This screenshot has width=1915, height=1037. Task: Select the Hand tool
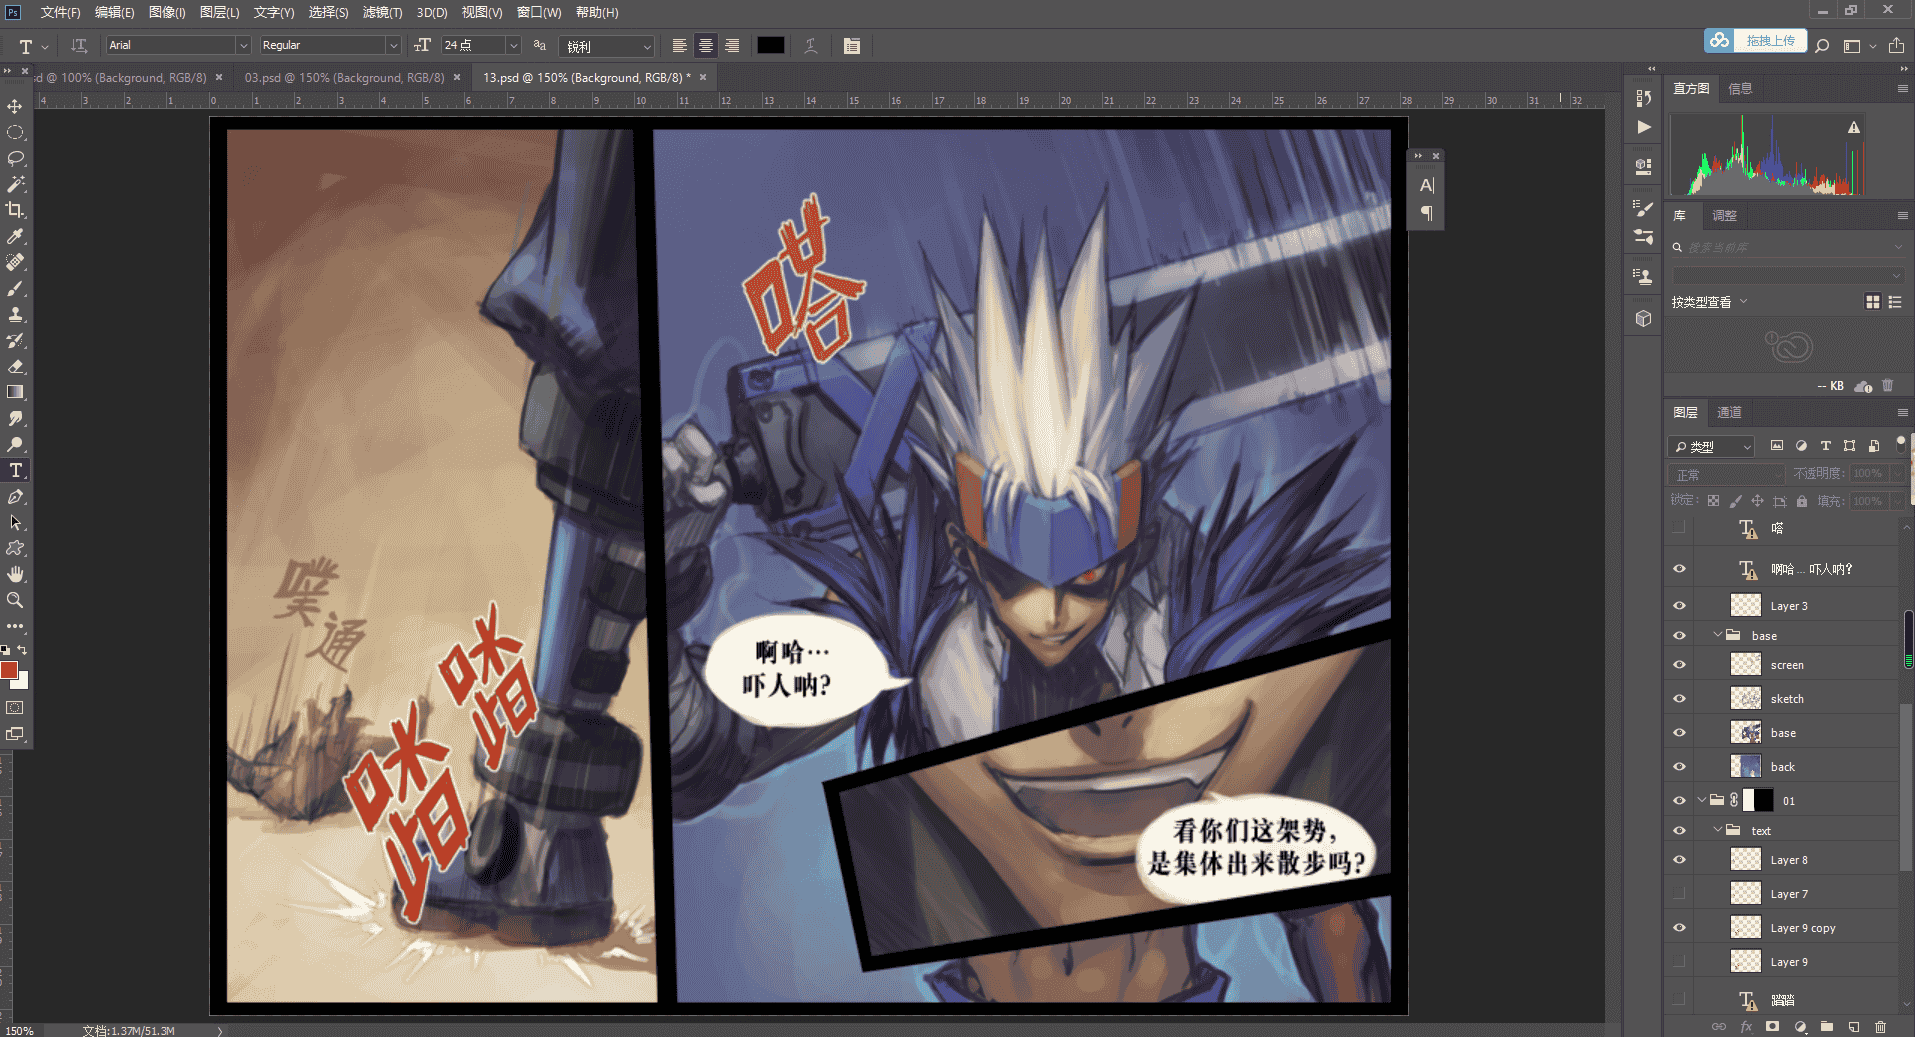coord(15,574)
